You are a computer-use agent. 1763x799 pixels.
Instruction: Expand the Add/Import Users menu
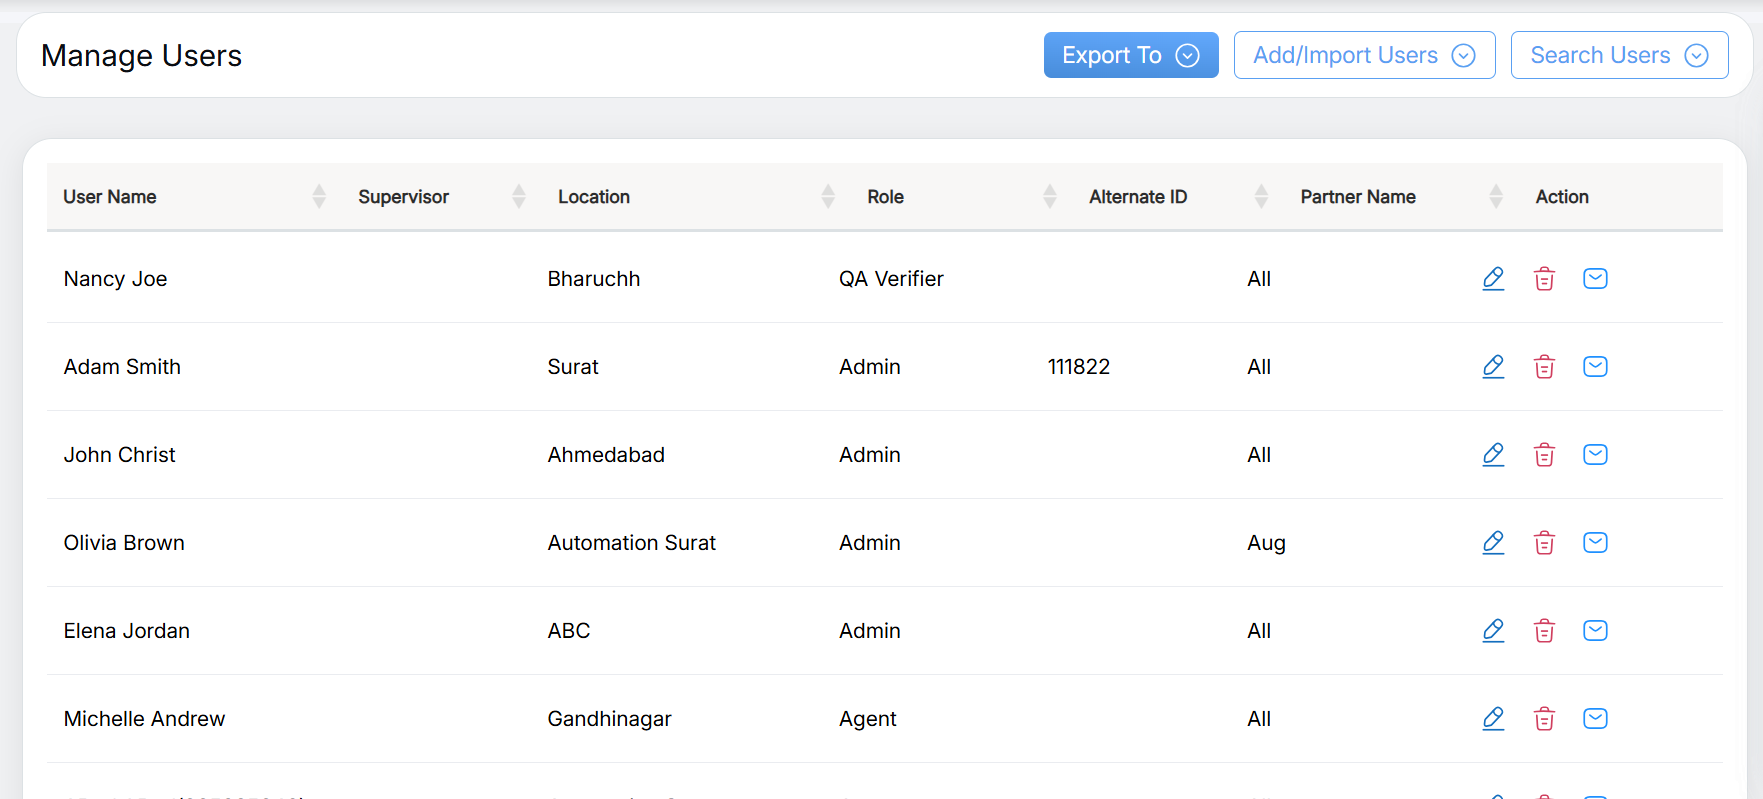(1364, 55)
